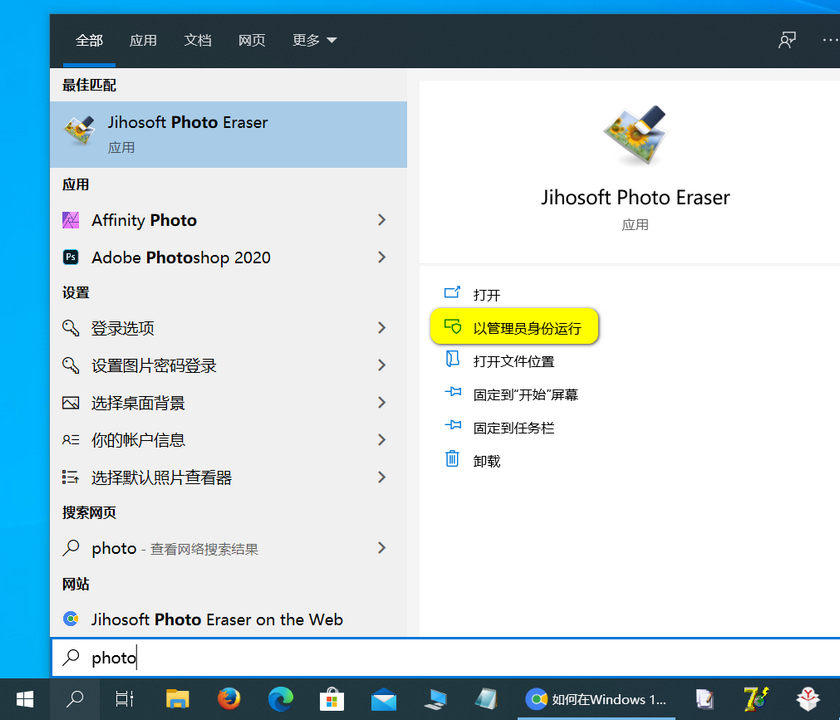Expand the 你的帐户信息 arrow
840x720 pixels.
click(x=381, y=440)
